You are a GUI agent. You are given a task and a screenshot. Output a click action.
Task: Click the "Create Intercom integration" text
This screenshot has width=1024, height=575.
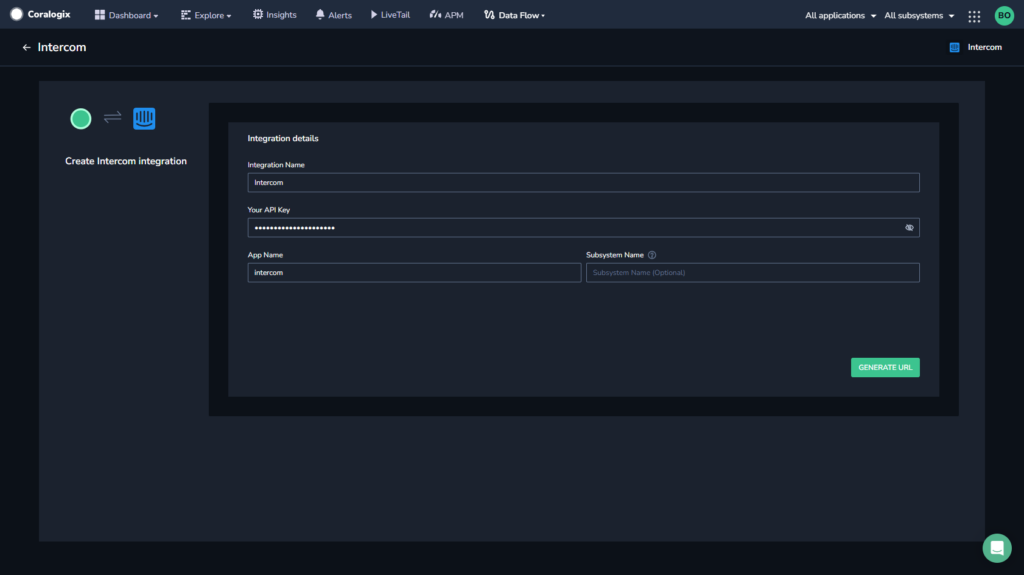coord(126,161)
